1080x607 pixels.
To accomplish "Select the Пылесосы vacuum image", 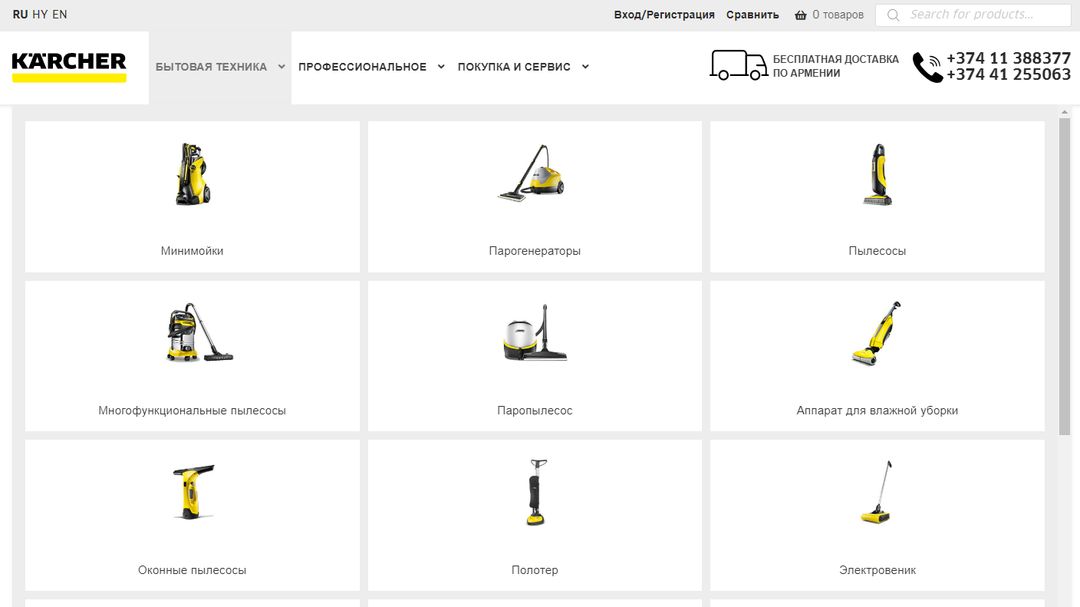I will (878, 174).
